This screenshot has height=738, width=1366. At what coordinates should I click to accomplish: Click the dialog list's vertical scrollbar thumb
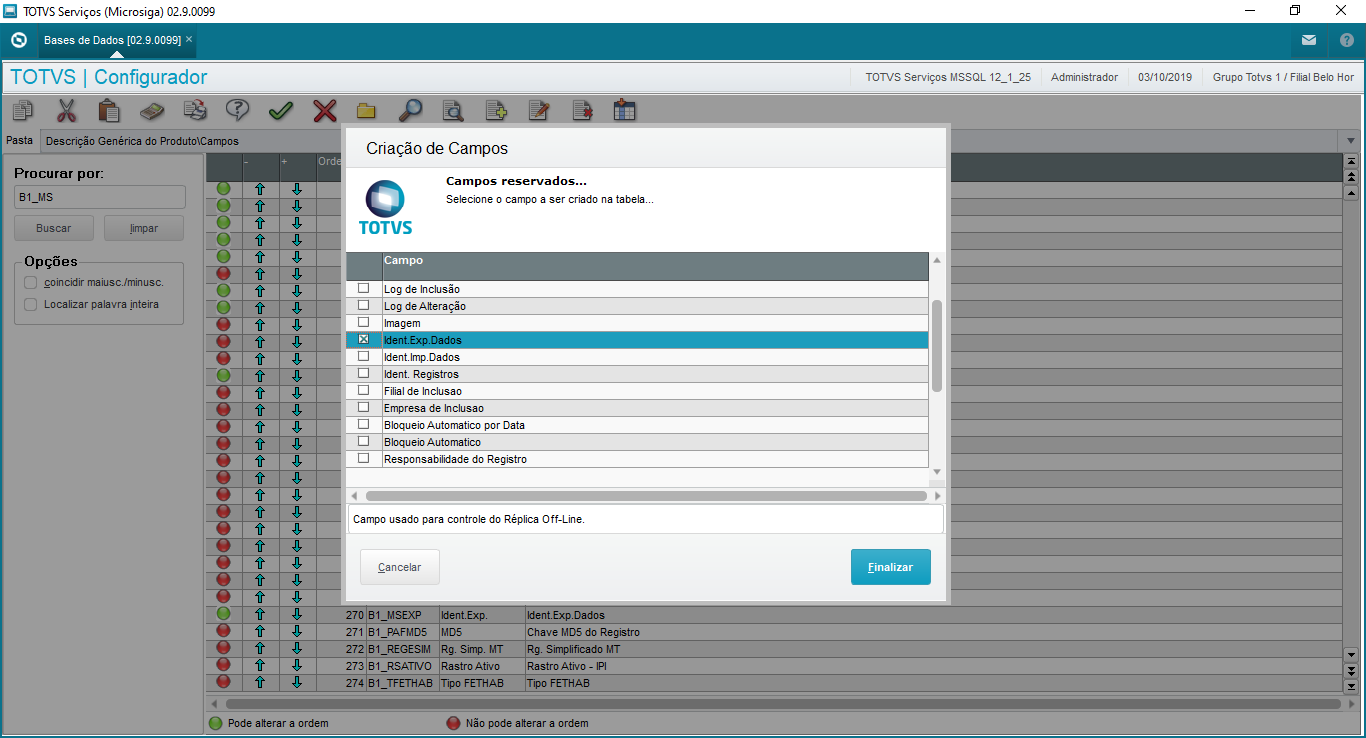[937, 345]
